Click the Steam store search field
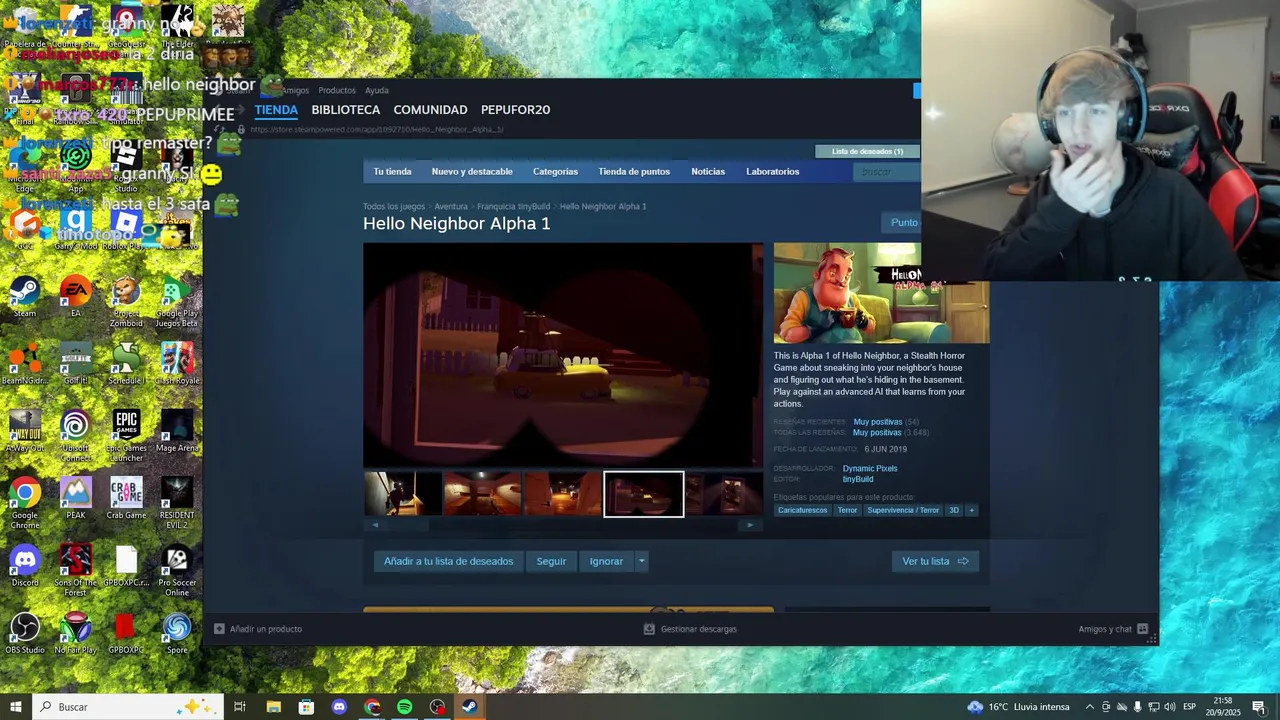Screen dimensions: 1280x720 pos(886,171)
